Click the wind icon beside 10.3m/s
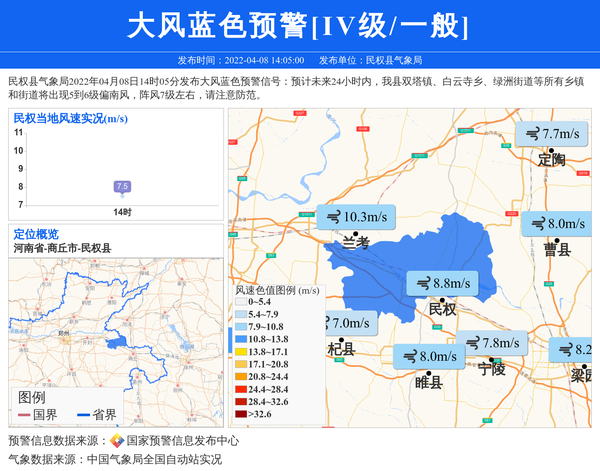 (333, 217)
